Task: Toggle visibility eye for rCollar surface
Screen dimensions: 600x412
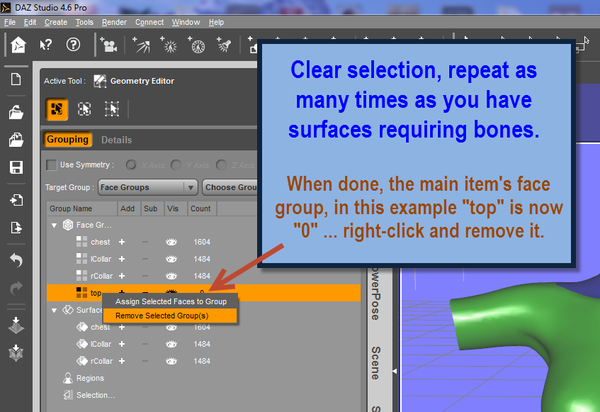Action: 171,361
